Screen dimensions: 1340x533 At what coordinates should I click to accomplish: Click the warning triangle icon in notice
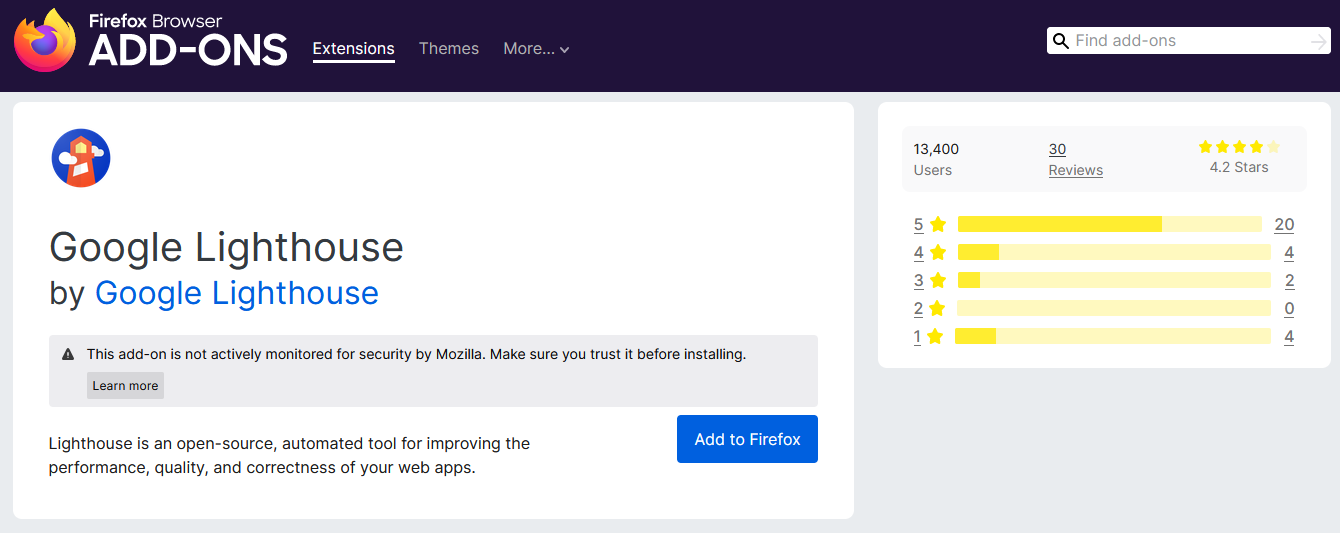click(68, 354)
